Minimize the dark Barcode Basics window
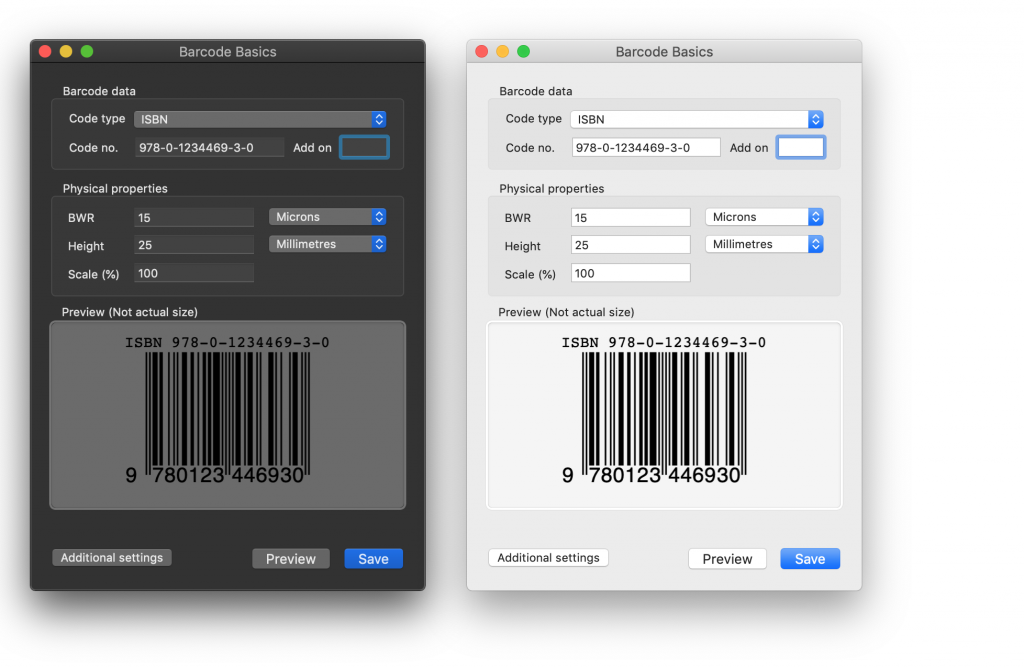Screen dimensions: 1024x668 [x=66, y=52]
